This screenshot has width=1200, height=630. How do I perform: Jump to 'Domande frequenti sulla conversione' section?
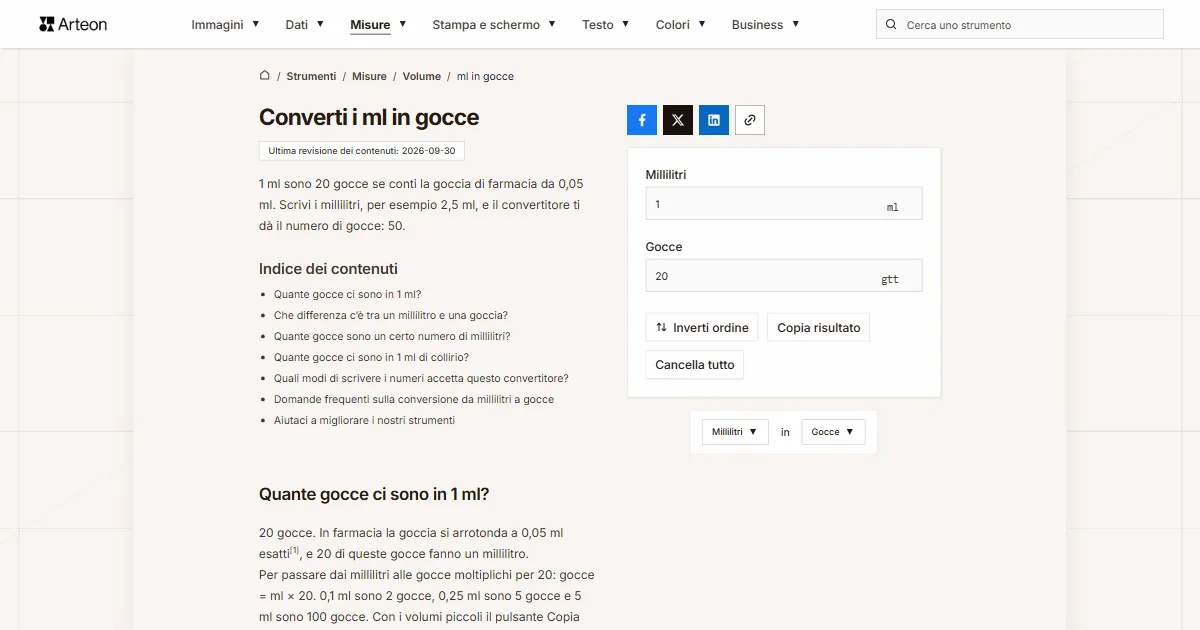(x=414, y=399)
